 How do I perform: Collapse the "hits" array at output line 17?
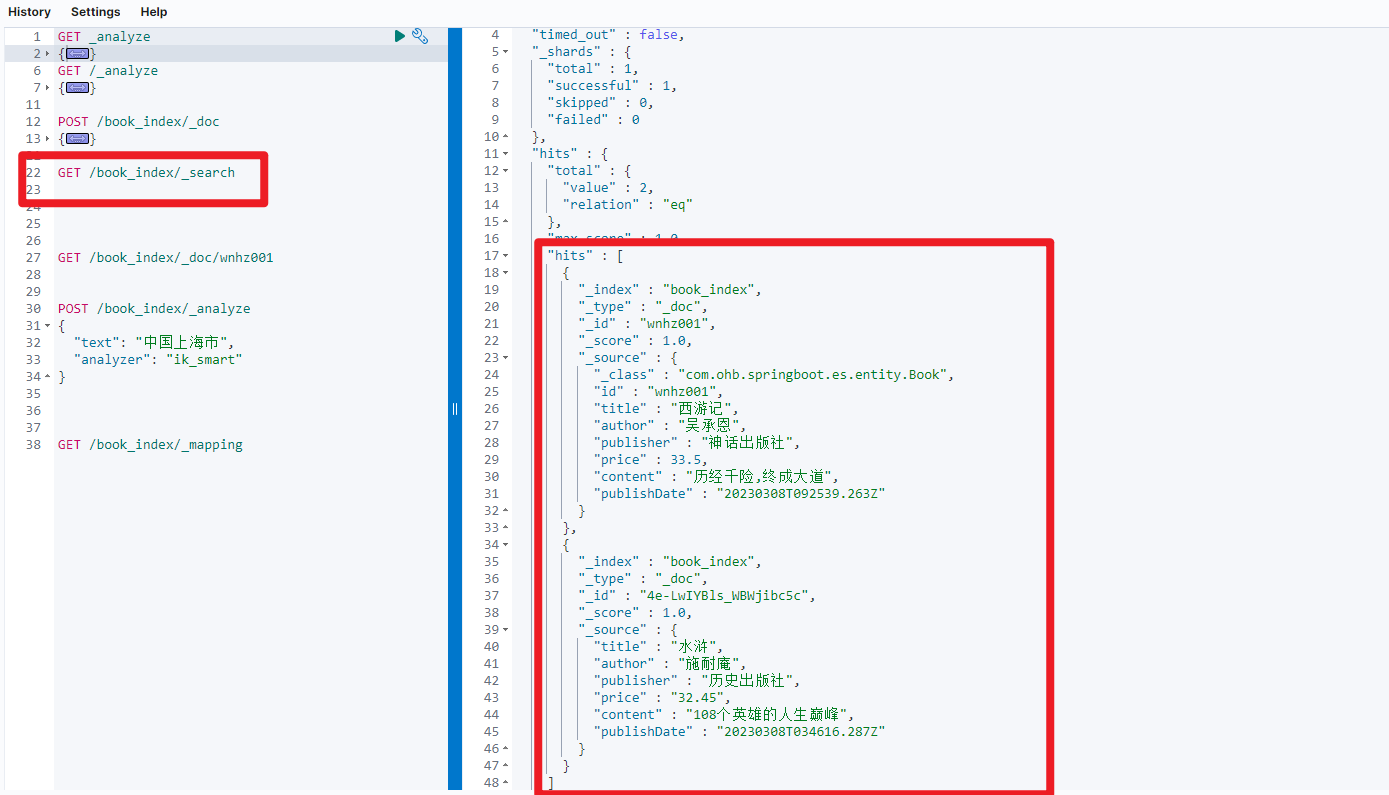point(506,255)
